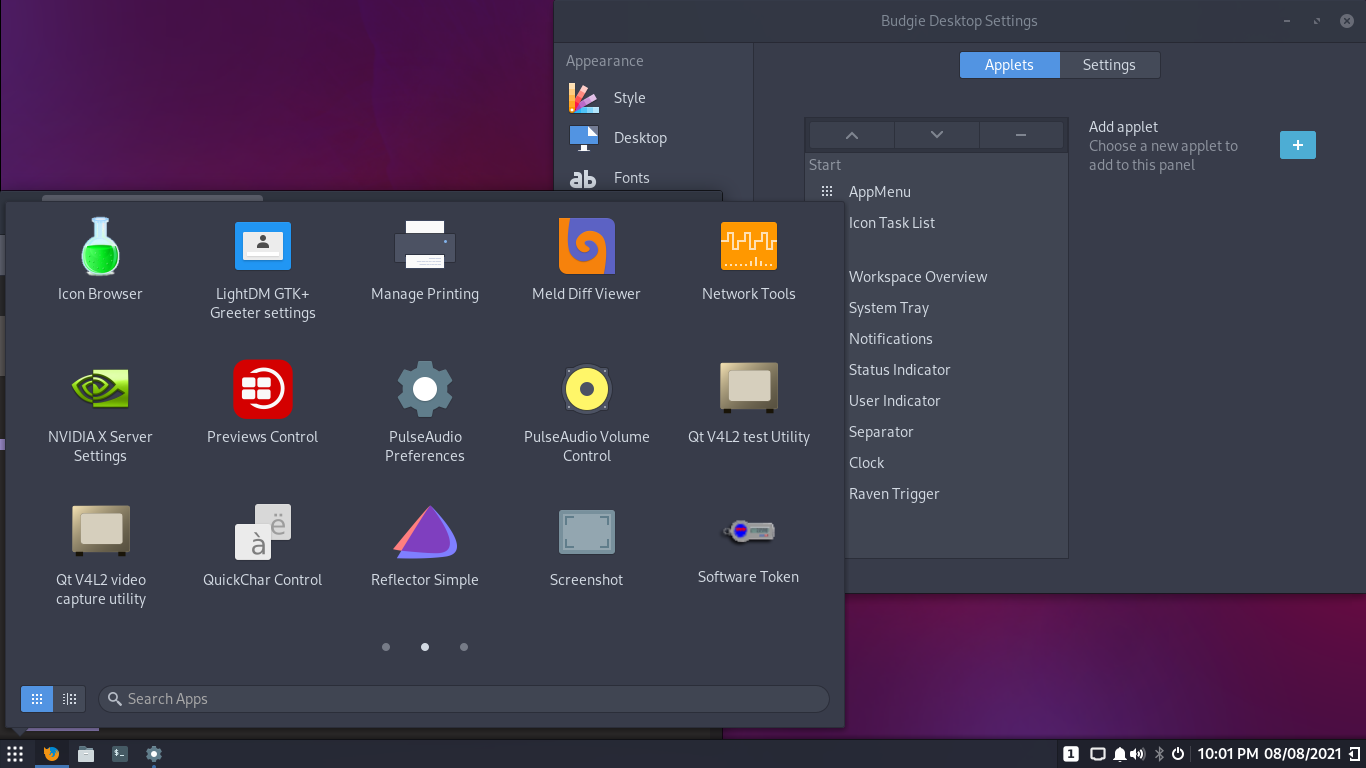1366x768 pixels.
Task: Start Network Tools
Action: tap(748, 259)
